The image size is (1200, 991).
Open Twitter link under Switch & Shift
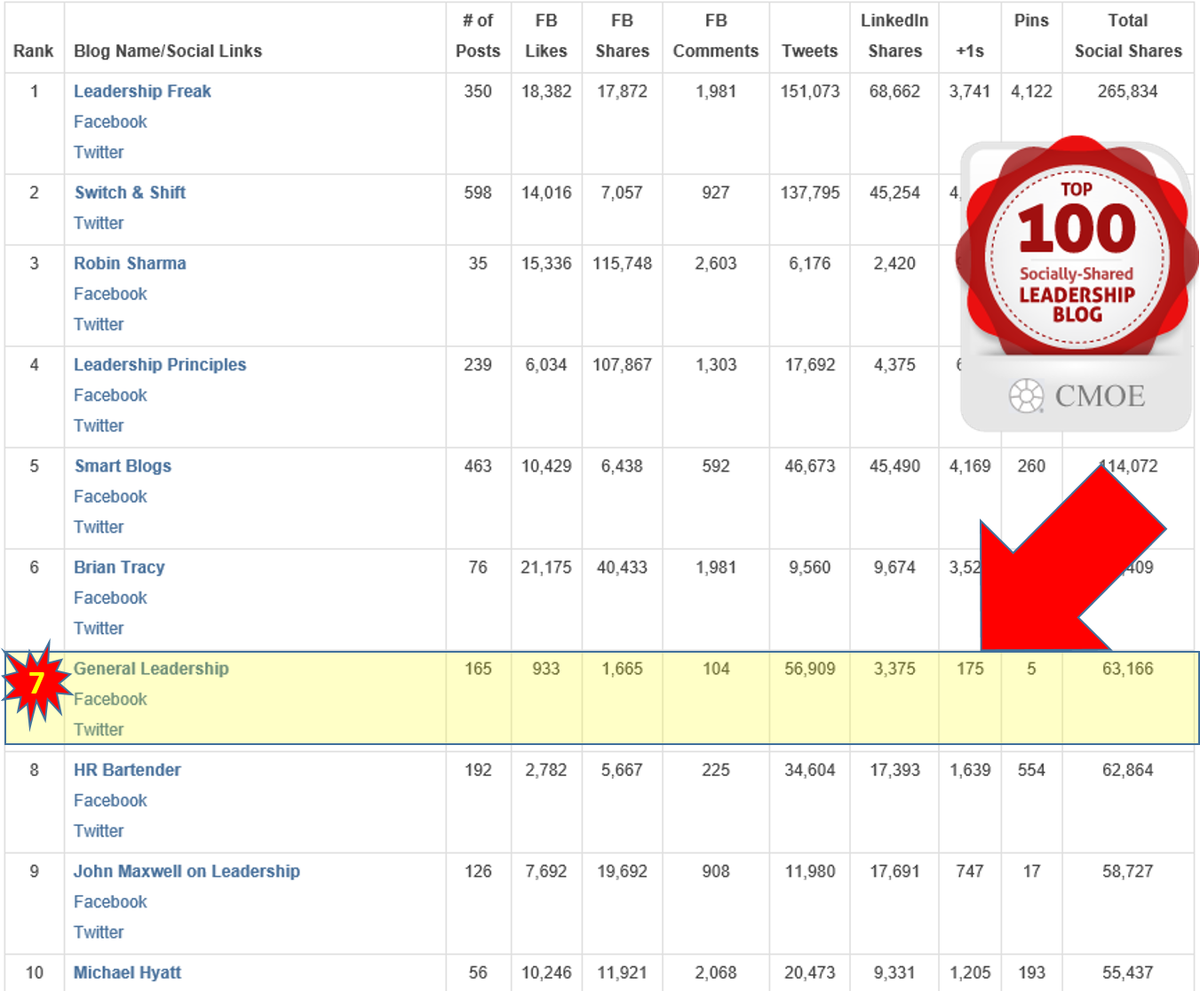[99, 223]
